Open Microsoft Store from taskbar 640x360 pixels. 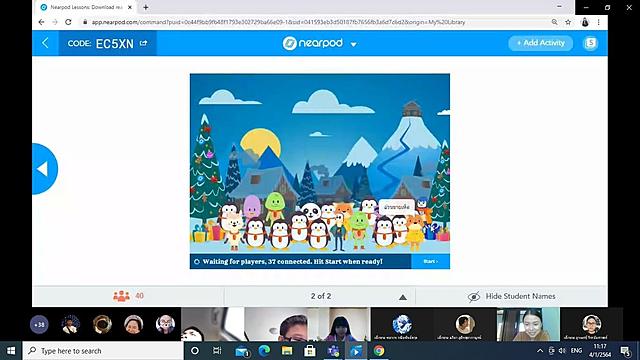point(310,351)
